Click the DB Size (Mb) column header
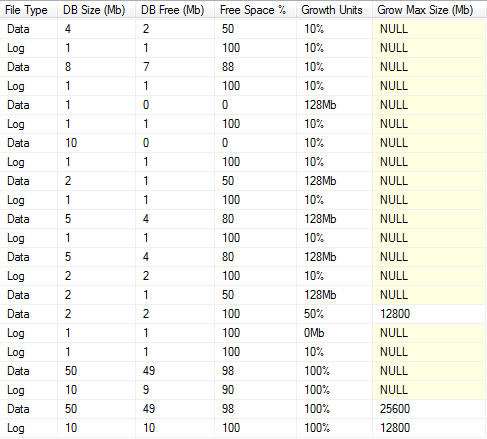487x439 pixels. [96, 10]
